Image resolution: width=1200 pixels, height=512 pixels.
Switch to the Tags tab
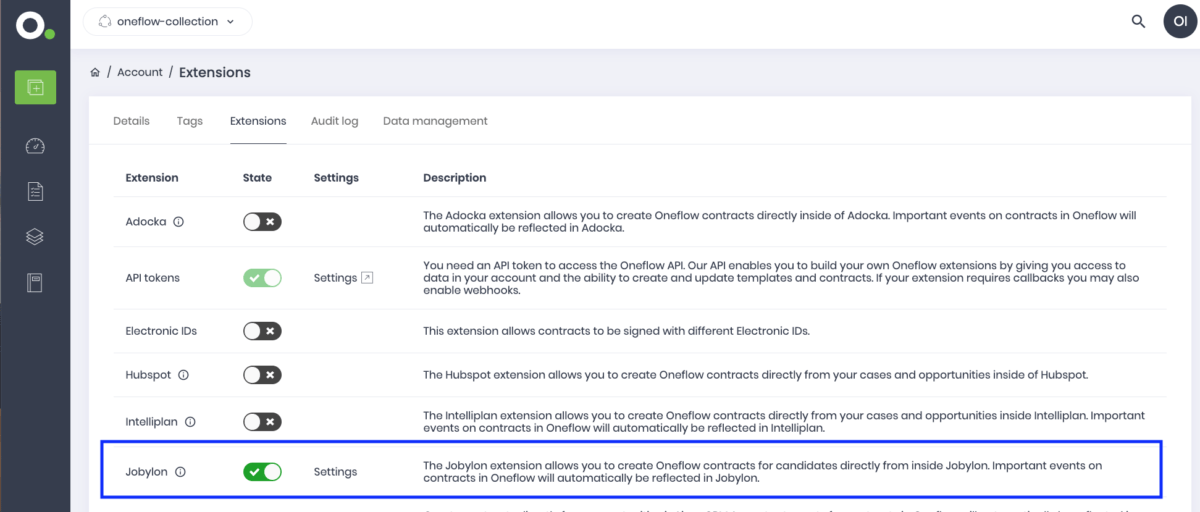190,121
